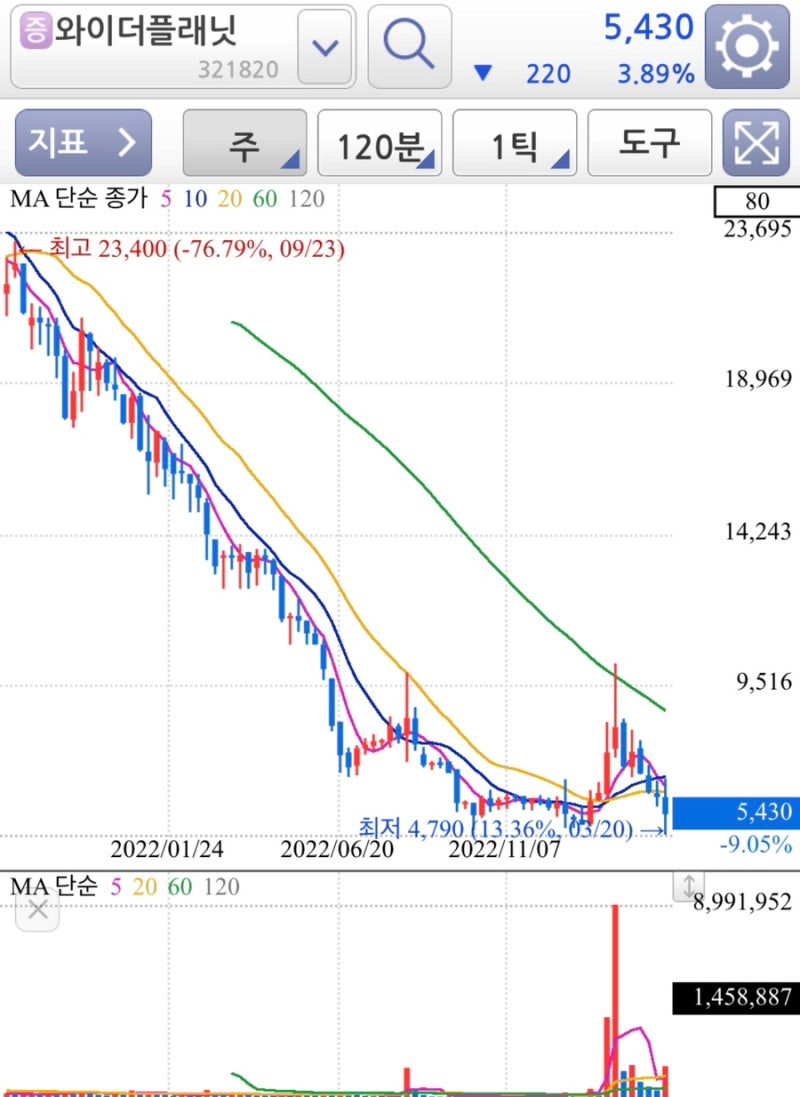Viewport: 800px width, 1097px height.
Task: Tap the down triangle change indicator
Action: click(483, 73)
